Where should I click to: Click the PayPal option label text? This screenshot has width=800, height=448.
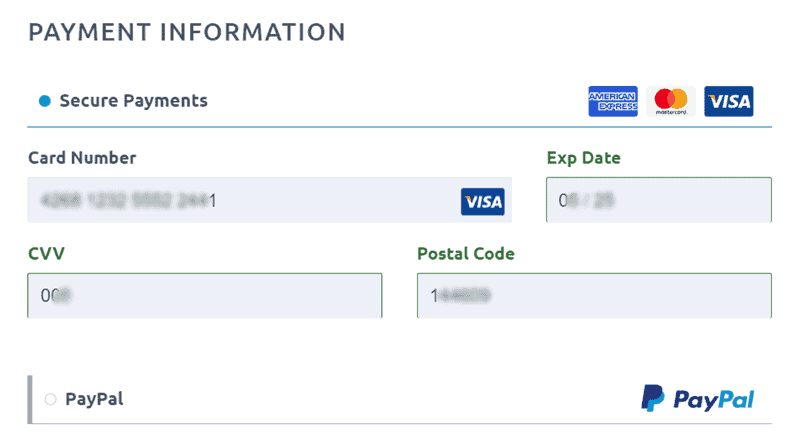[x=94, y=399]
